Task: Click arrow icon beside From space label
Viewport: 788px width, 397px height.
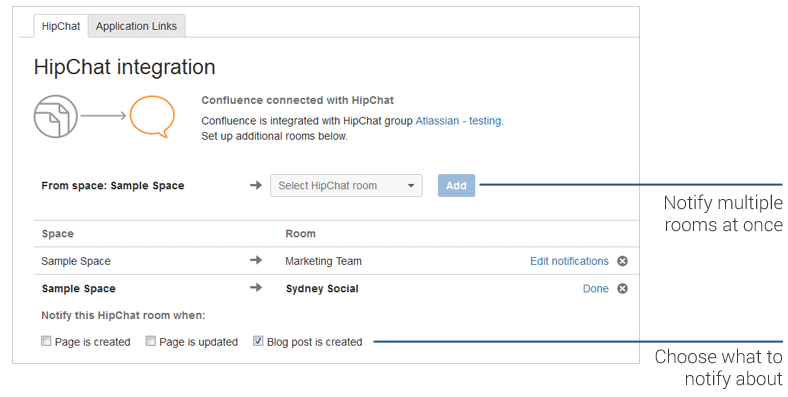Action: [x=256, y=185]
